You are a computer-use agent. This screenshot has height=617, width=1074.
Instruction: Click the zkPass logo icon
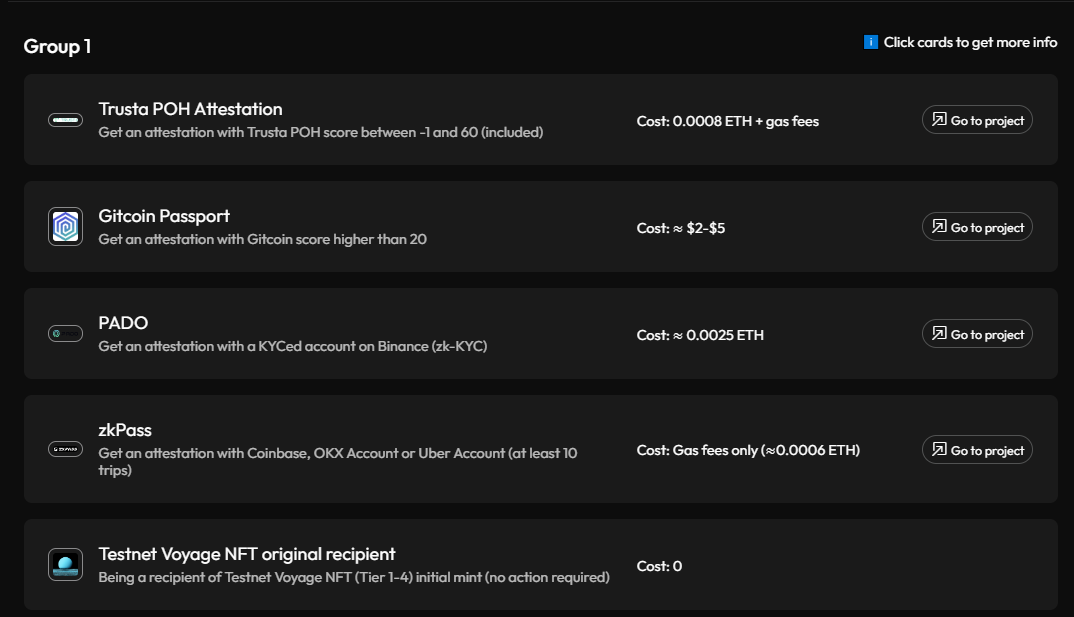(65, 449)
